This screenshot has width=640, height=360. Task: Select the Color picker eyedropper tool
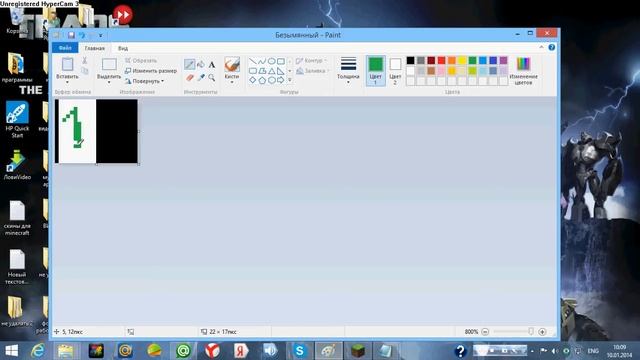point(201,77)
